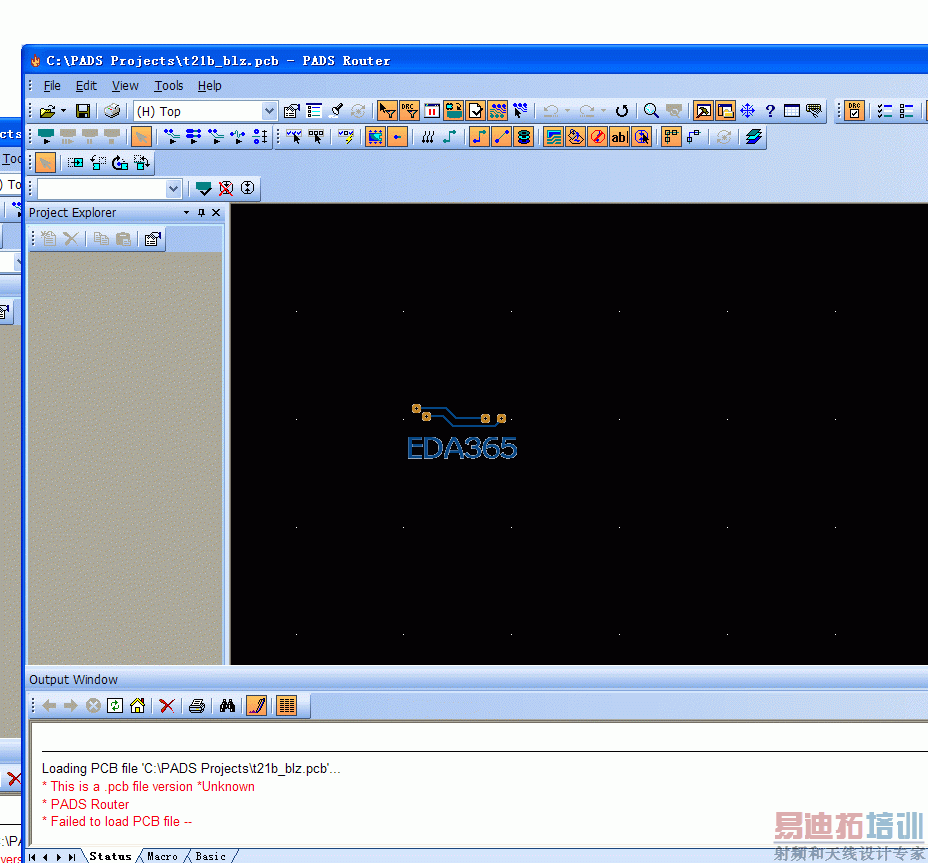Open the Edit menu

coord(86,86)
